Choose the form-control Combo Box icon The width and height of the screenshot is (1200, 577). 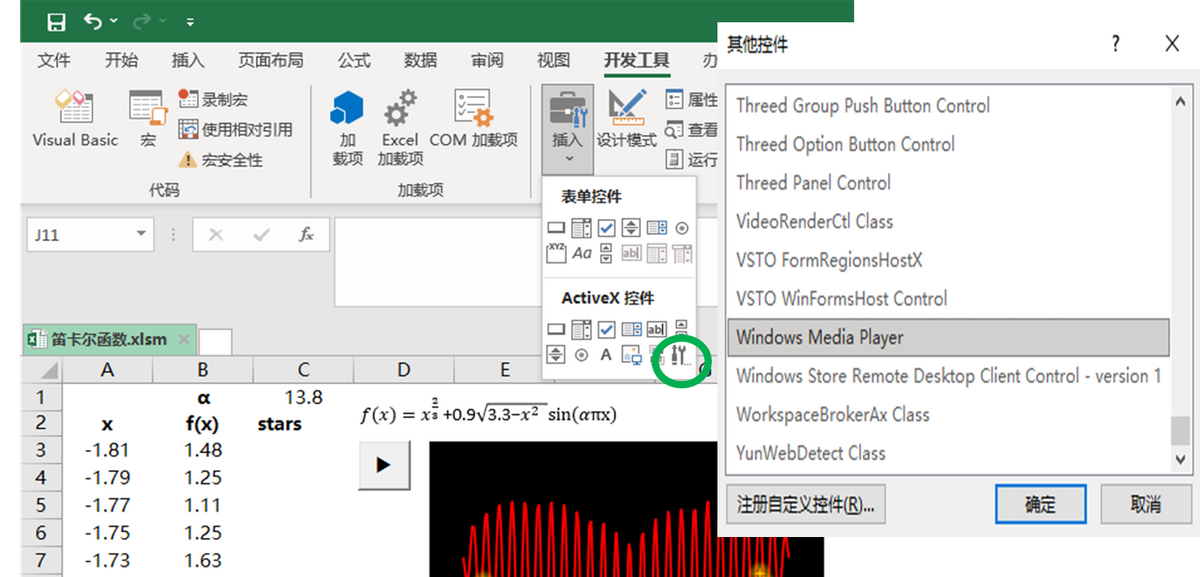581,228
